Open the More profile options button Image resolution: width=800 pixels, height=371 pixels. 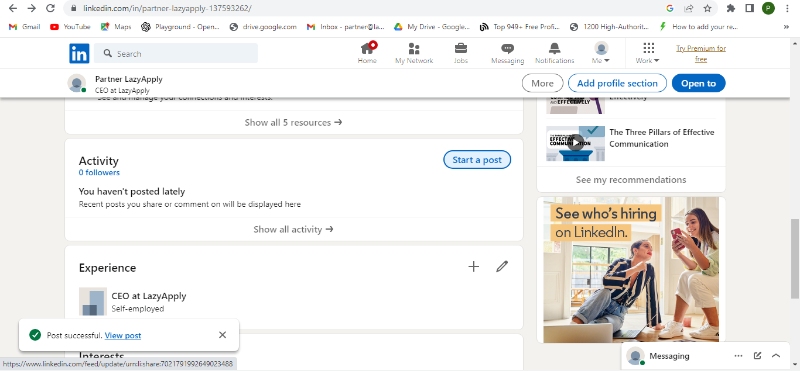click(542, 83)
